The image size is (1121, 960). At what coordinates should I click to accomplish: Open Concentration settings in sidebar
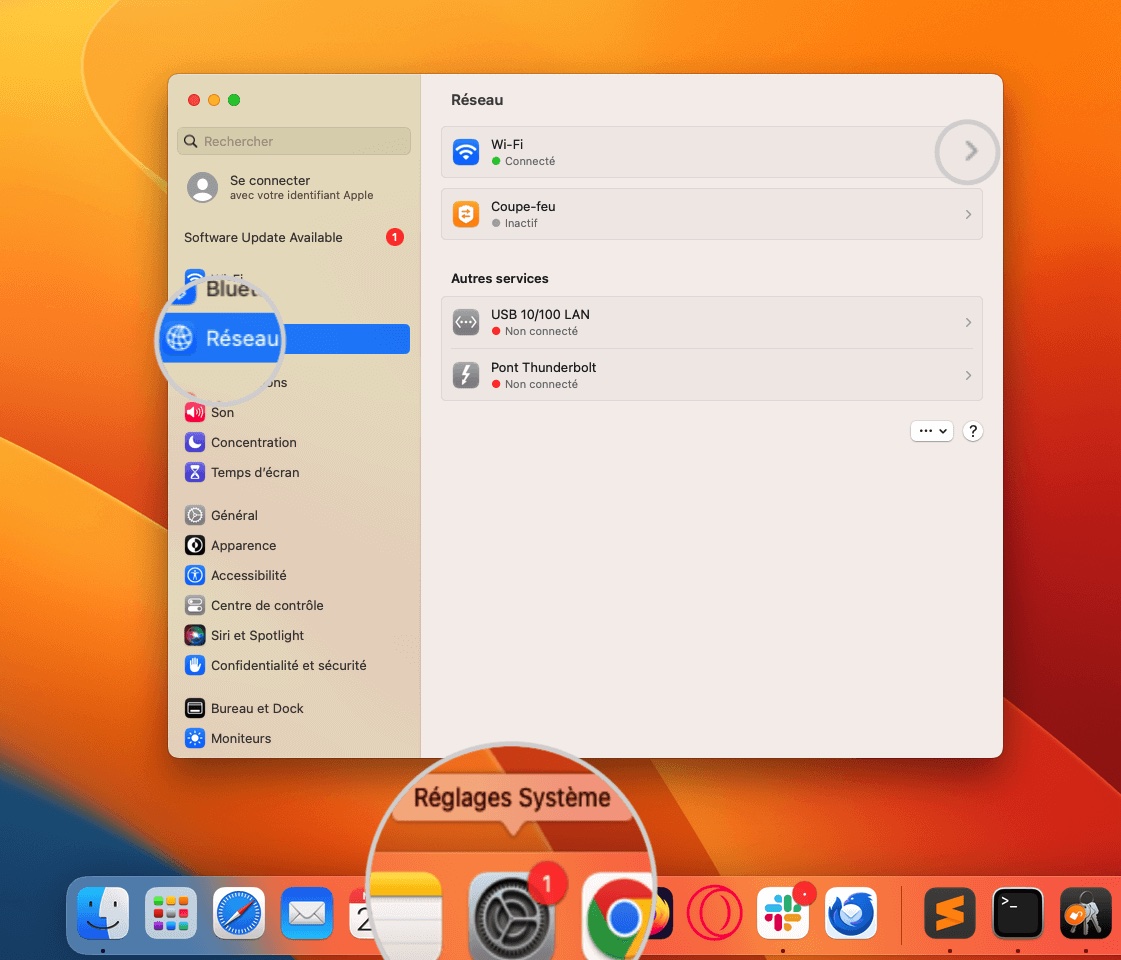click(293, 442)
